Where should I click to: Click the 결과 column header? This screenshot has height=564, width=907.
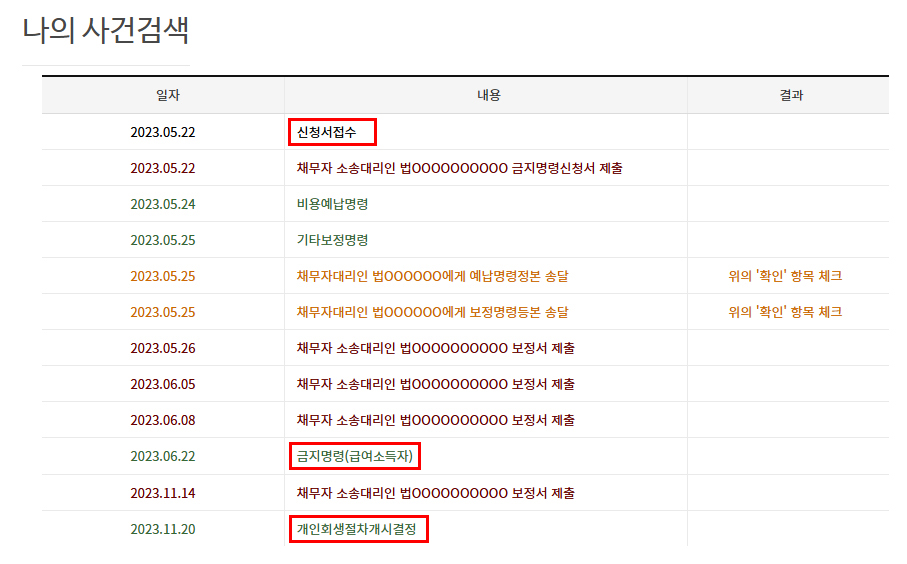(x=791, y=96)
